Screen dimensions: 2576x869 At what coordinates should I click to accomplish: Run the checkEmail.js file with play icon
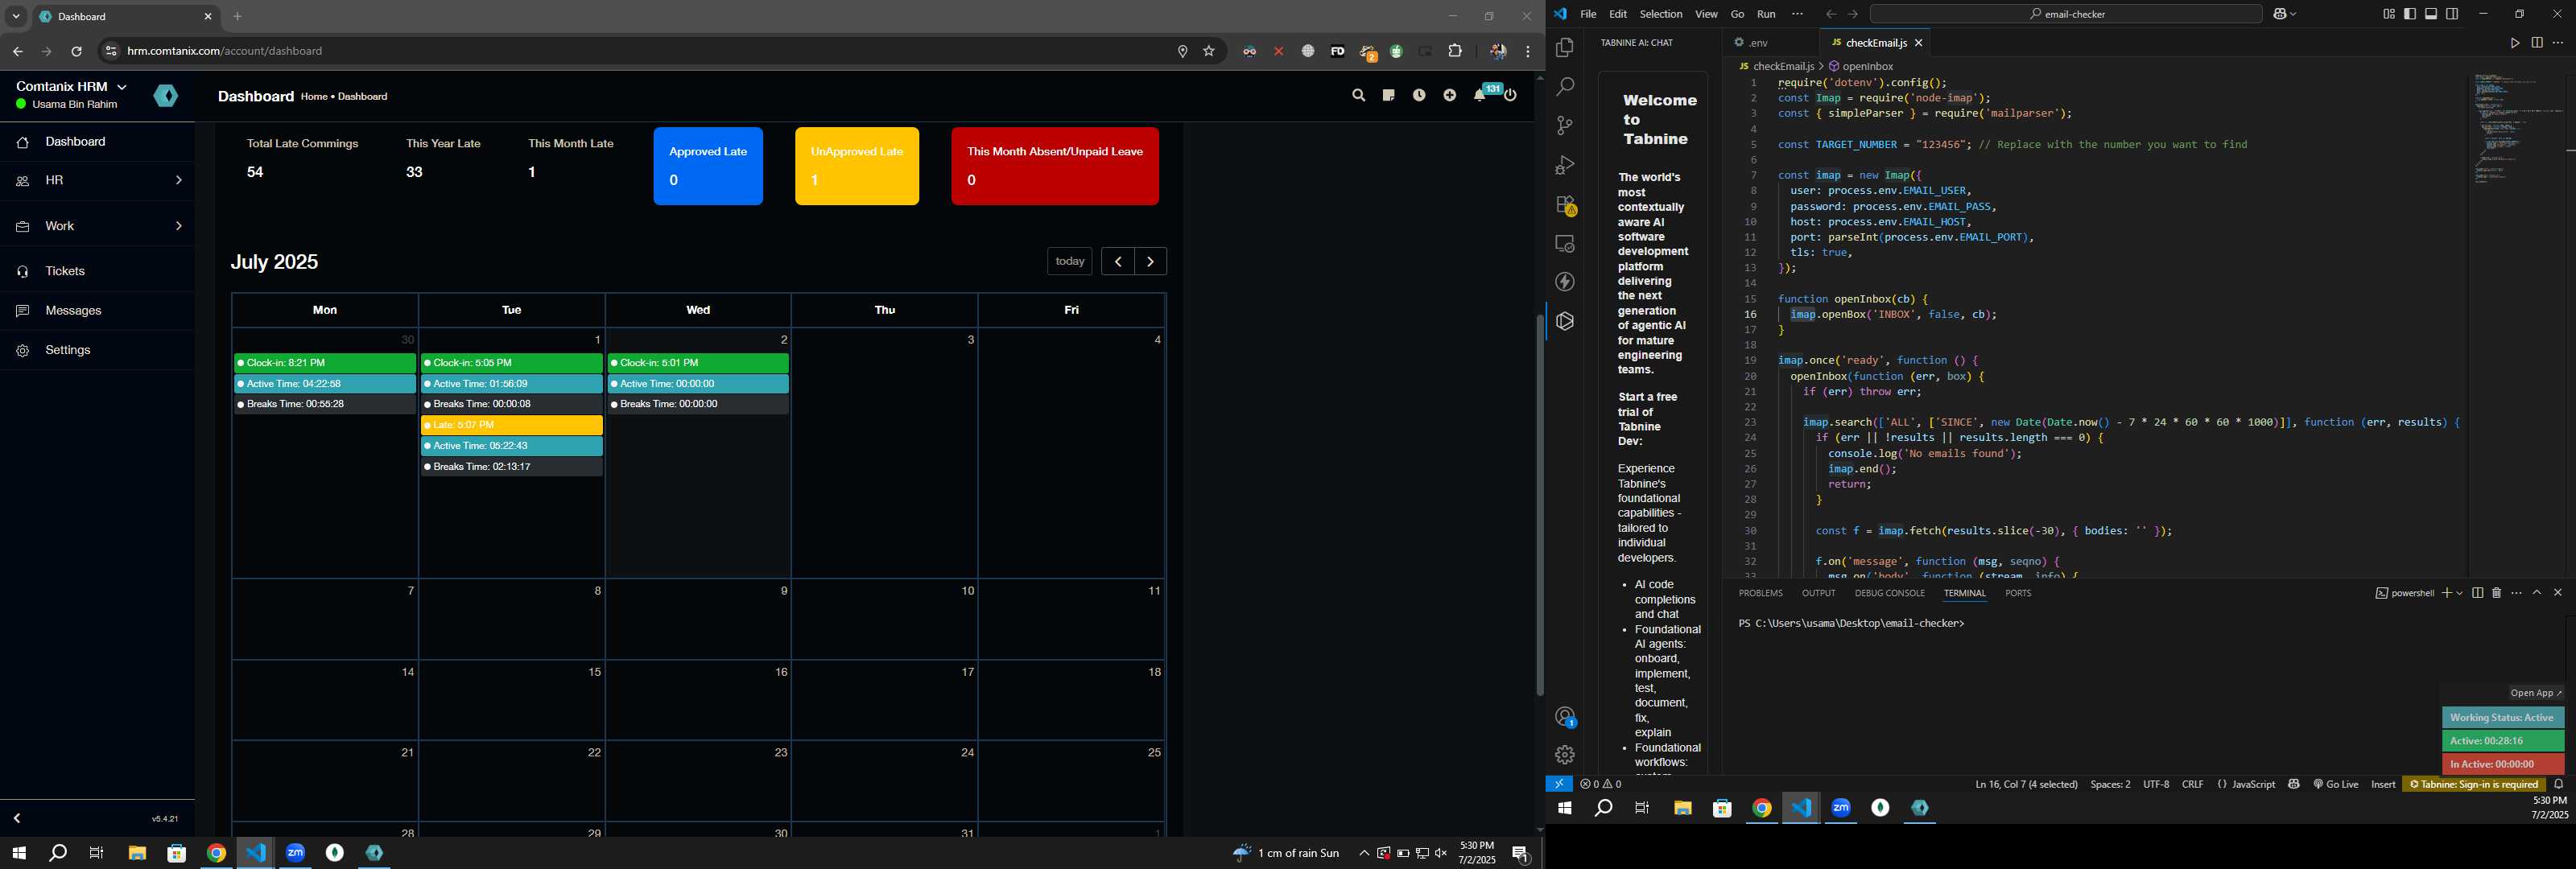[2514, 43]
